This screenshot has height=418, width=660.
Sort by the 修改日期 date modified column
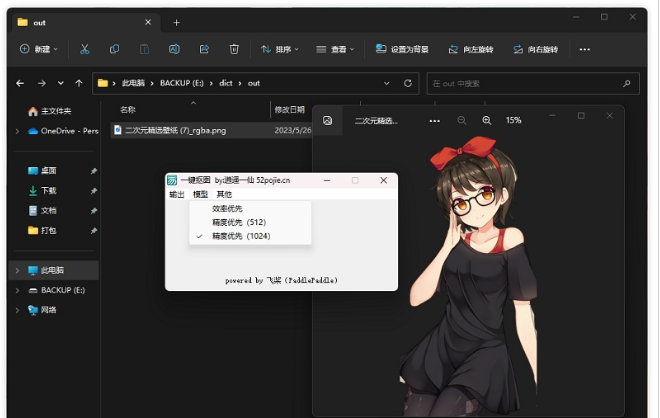pos(290,110)
